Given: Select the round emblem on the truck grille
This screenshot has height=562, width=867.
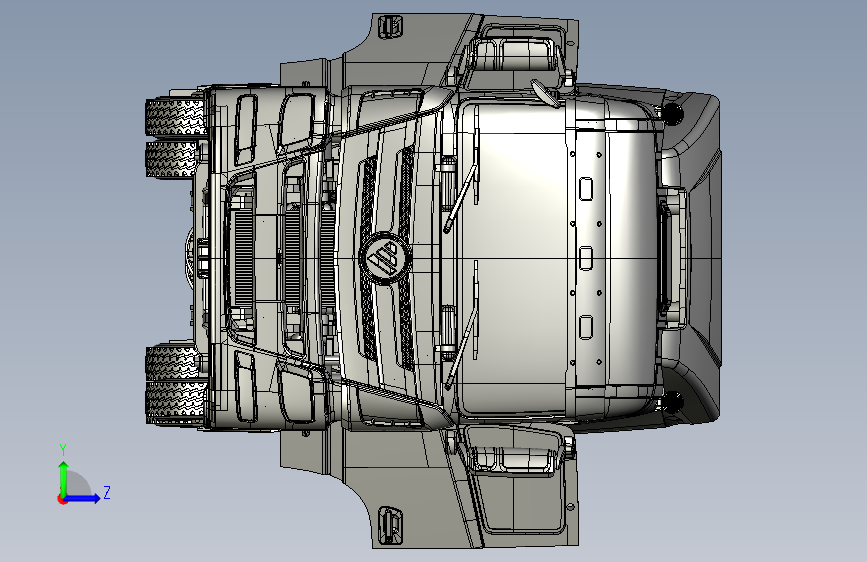Looking at the screenshot, I should coord(385,258).
